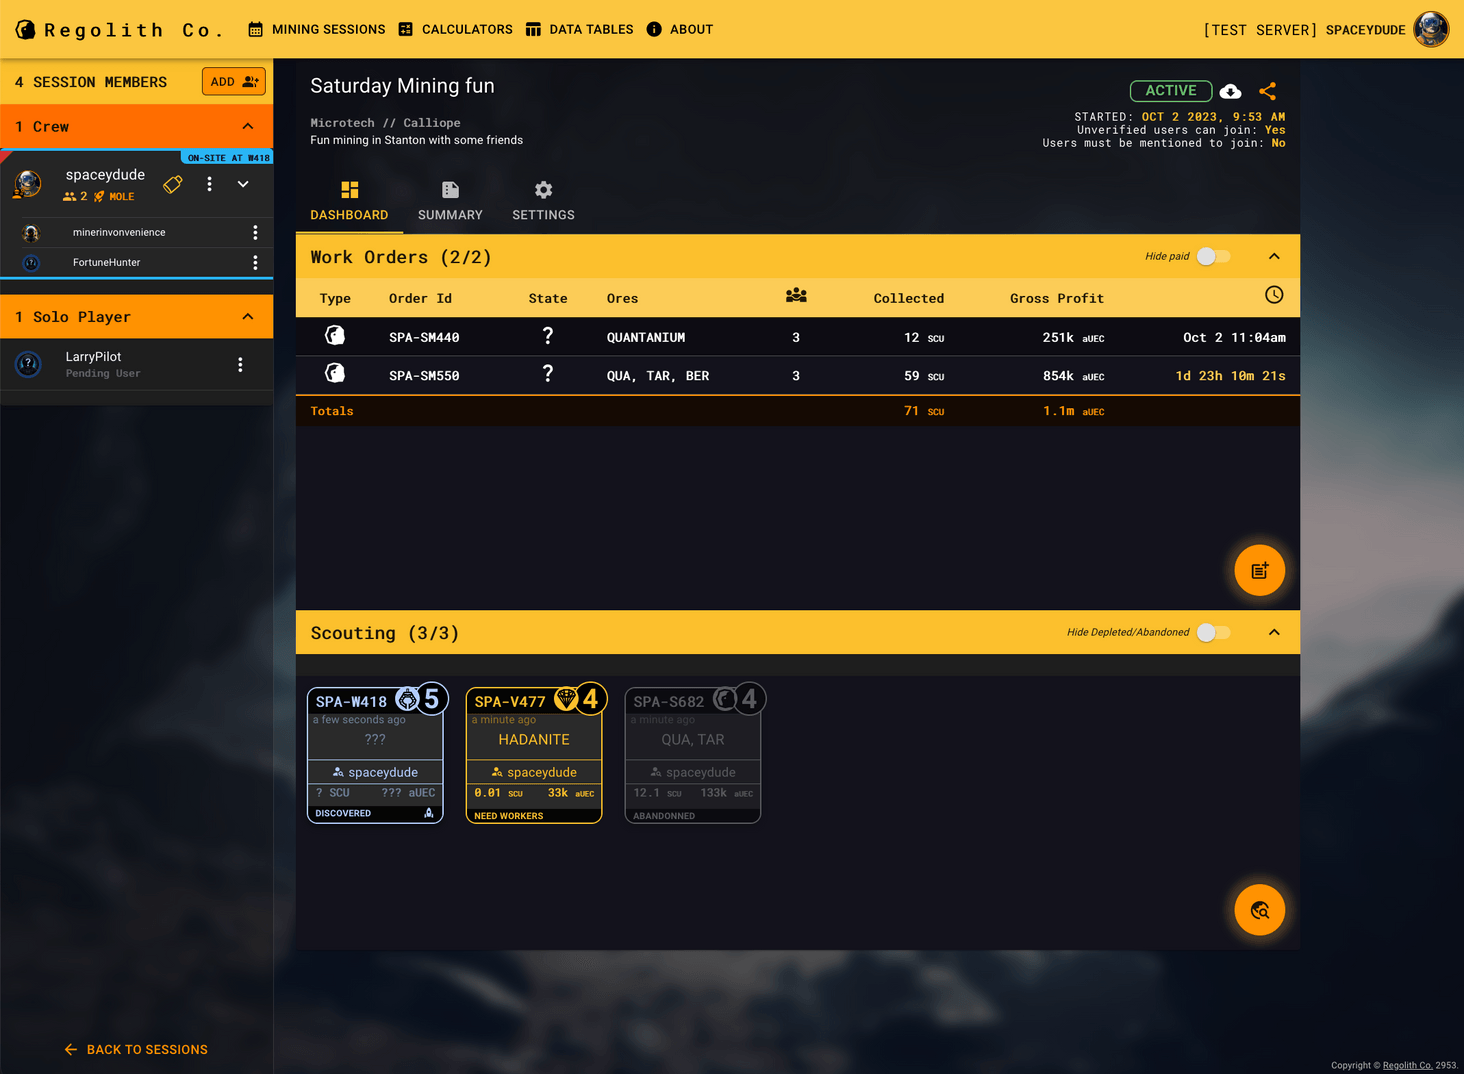Collapse the 1 Solo Player section

(248, 317)
